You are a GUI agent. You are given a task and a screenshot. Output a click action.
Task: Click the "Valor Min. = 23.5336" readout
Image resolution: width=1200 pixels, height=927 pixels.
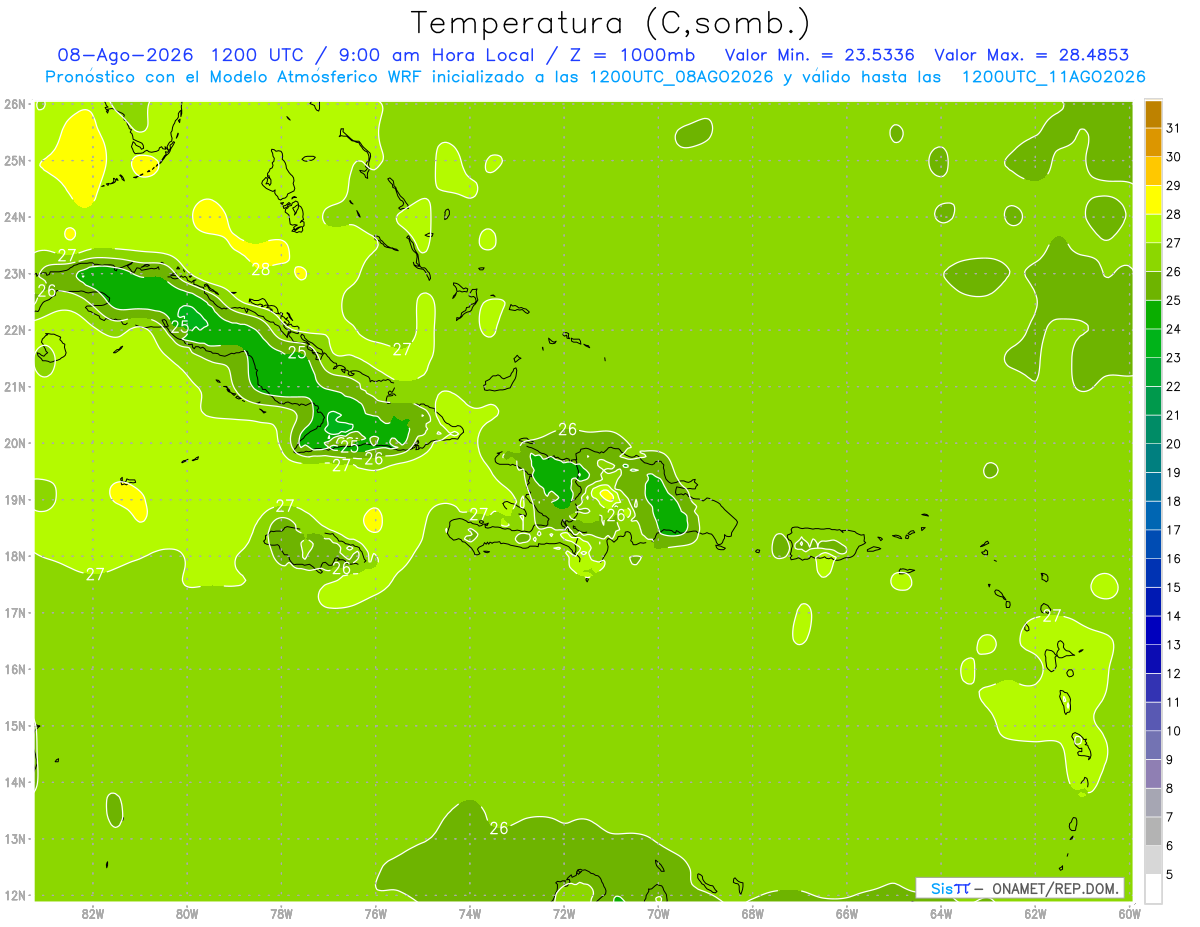[821, 55]
